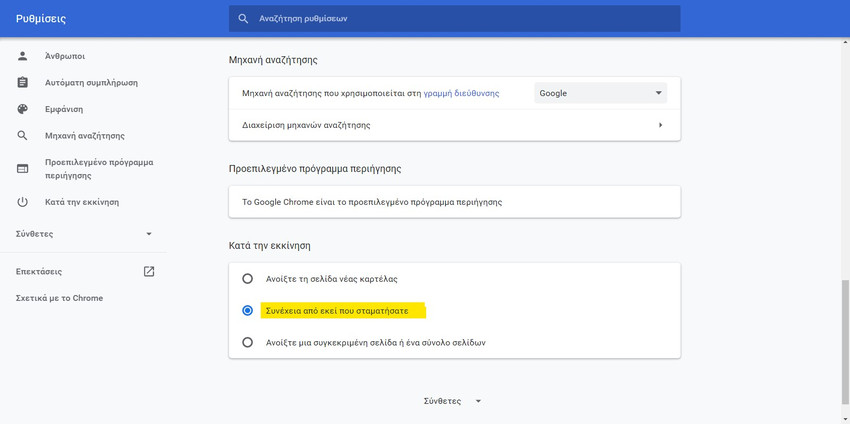Click the Προεπιλεγμένο πρόγραμμα περιήγησης section heading
Screen dimensions: 850x424
[315, 168]
